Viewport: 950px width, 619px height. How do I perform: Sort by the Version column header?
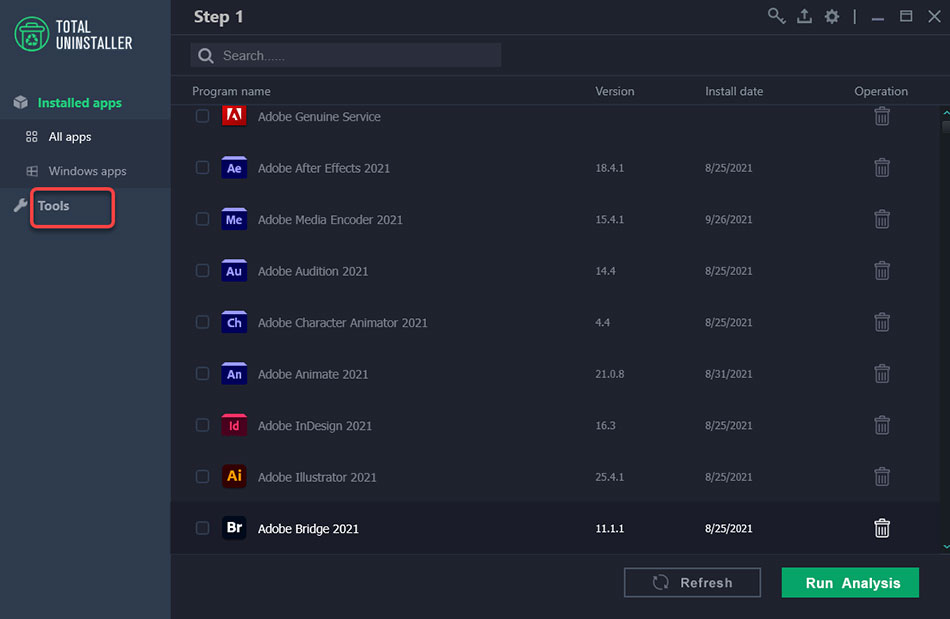coord(614,91)
